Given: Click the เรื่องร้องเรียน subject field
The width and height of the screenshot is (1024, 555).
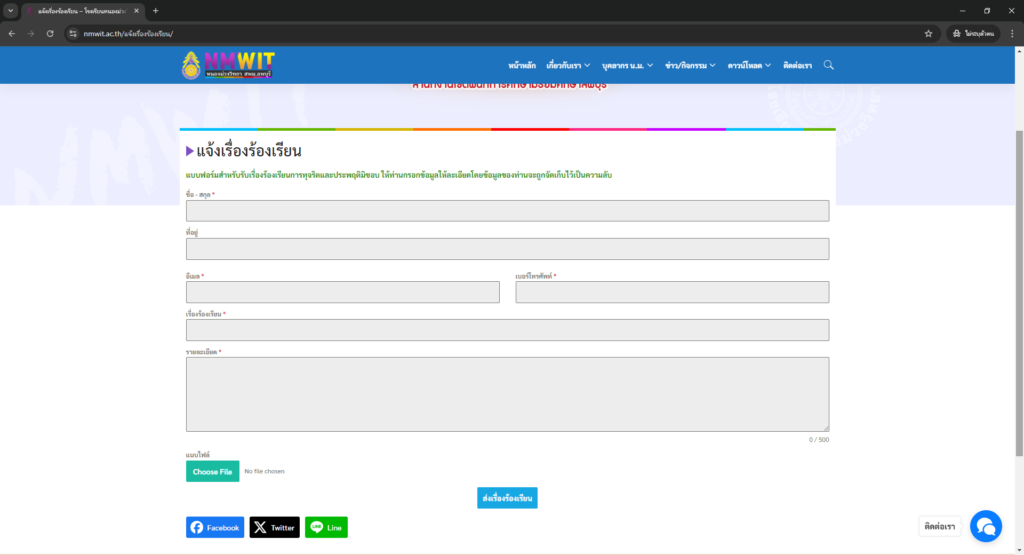Looking at the screenshot, I should pos(507,330).
